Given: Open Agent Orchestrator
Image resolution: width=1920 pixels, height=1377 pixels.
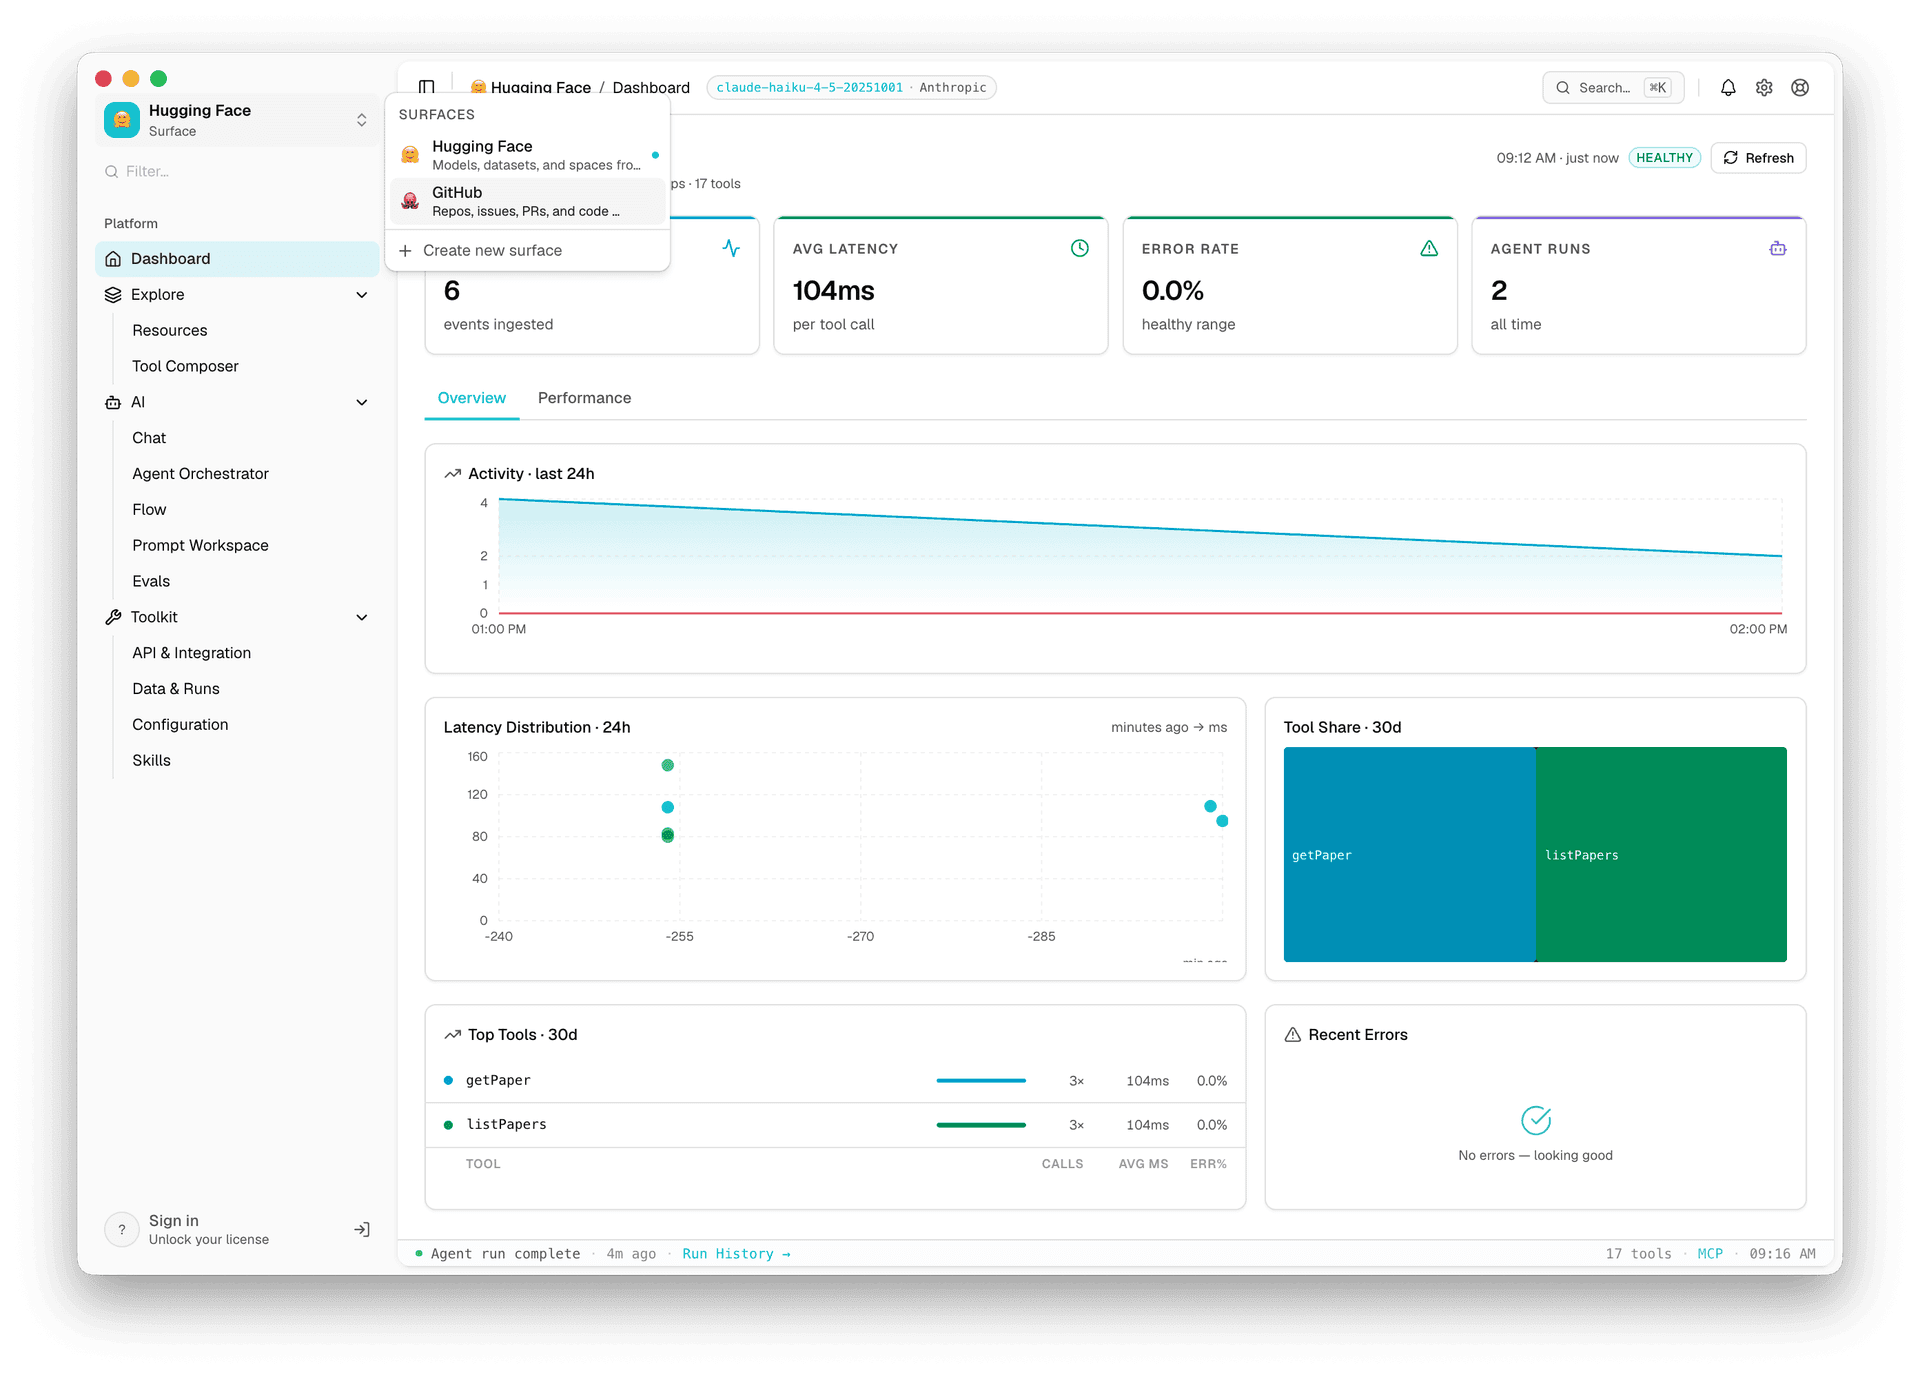Looking at the screenshot, I should tap(200, 474).
